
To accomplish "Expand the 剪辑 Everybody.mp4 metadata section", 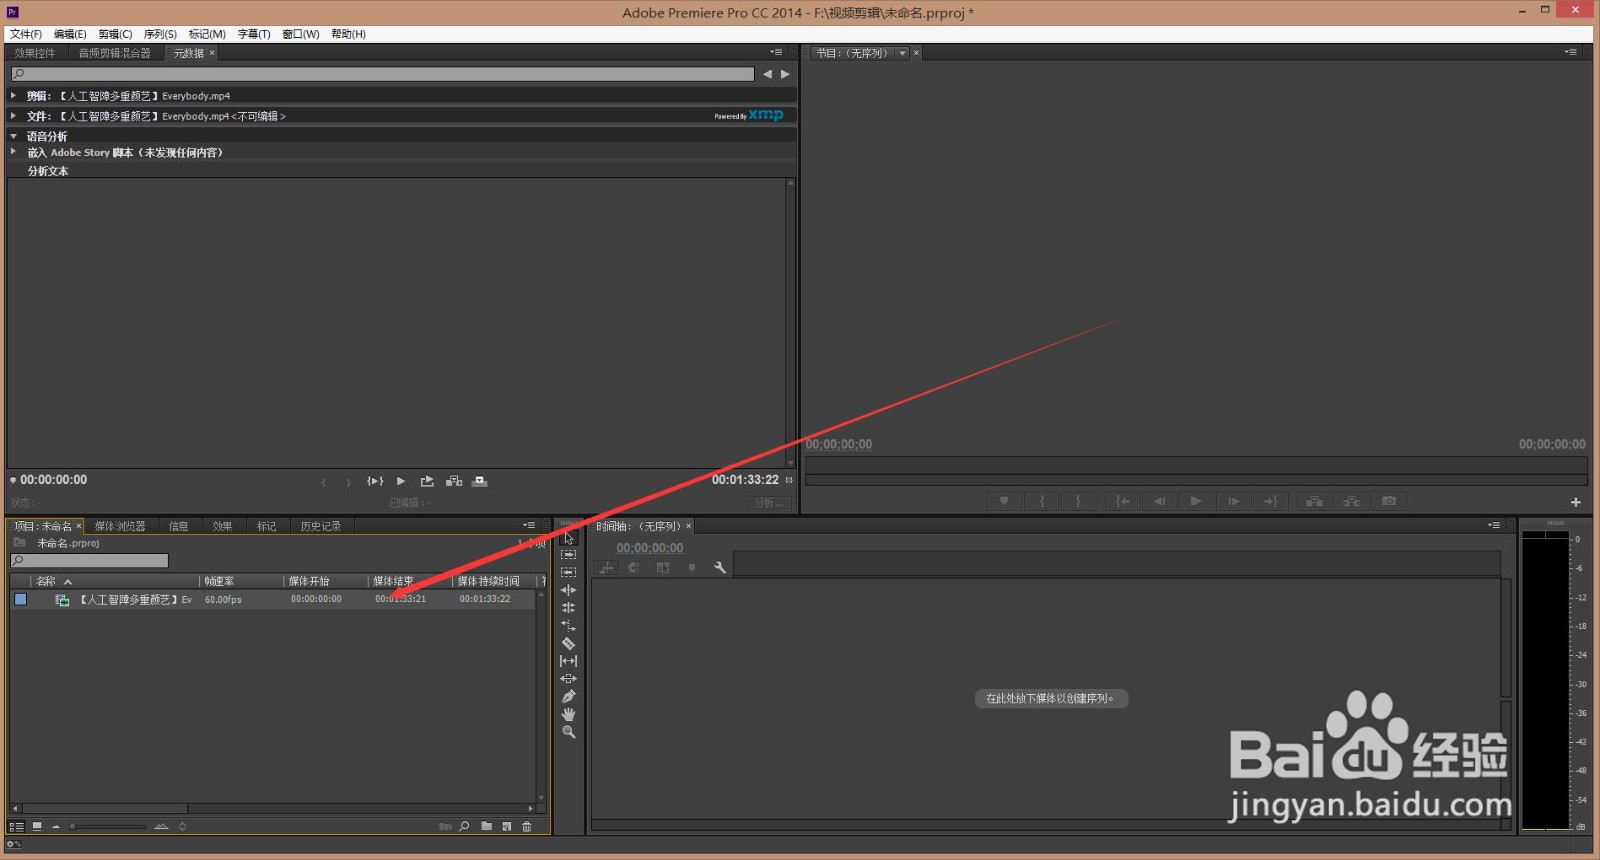I will (13, 96).
